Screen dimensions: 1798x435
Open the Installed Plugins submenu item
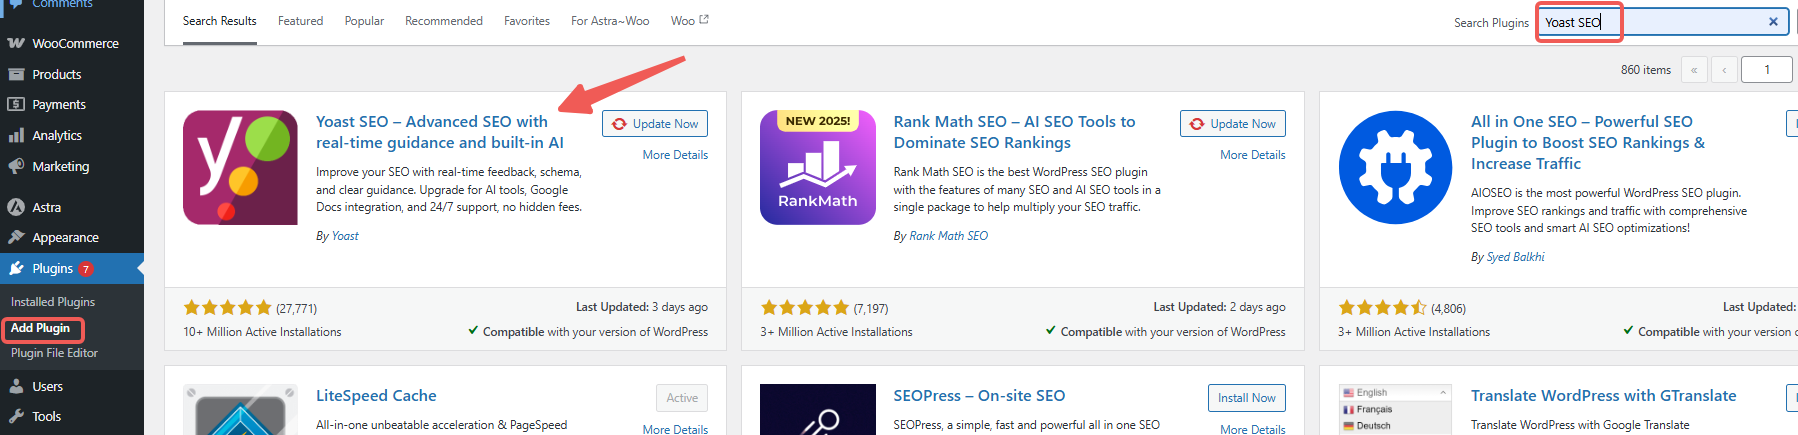pyautogui.click(x=53, y=302)
